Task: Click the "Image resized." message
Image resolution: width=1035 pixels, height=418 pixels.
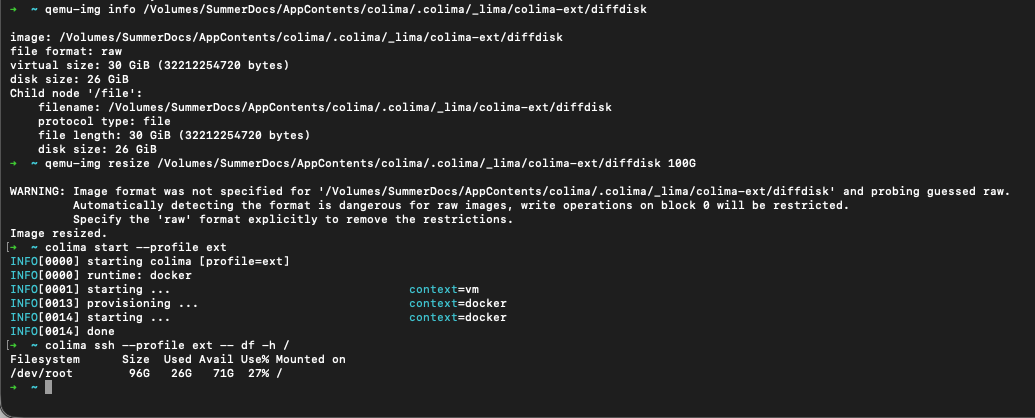Action: (53, 232)
